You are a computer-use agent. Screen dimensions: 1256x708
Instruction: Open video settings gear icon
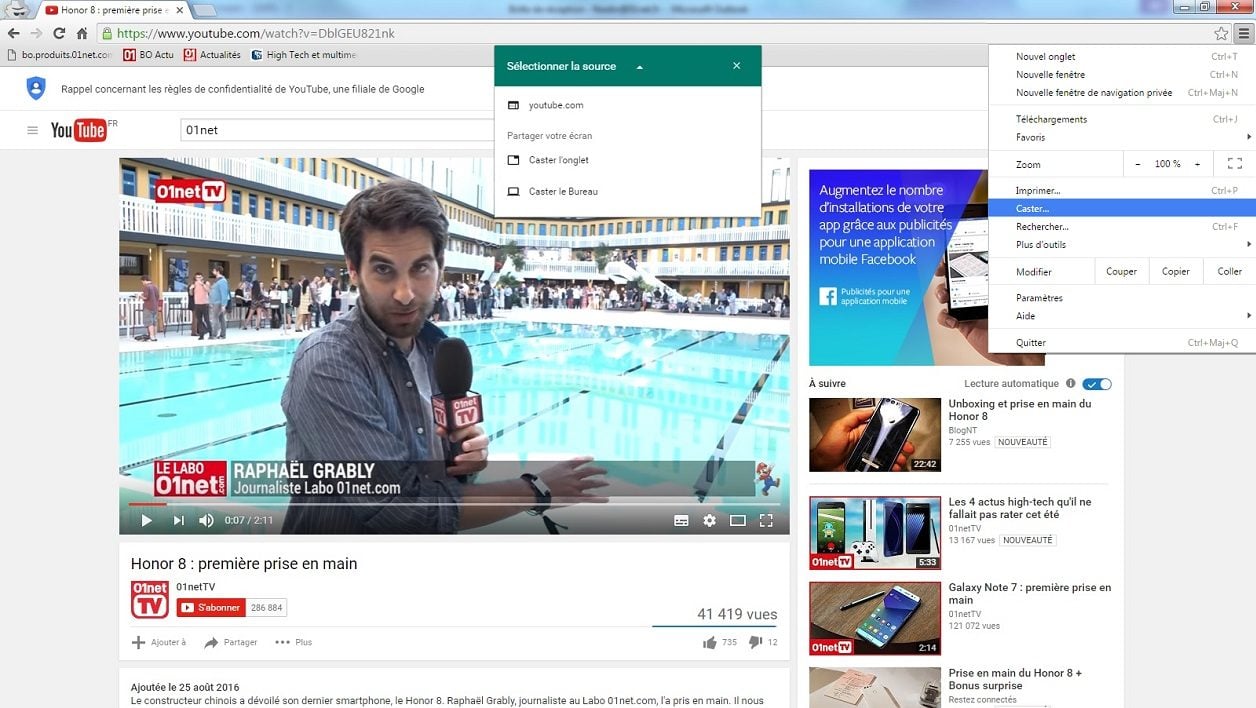pos(709,520)
